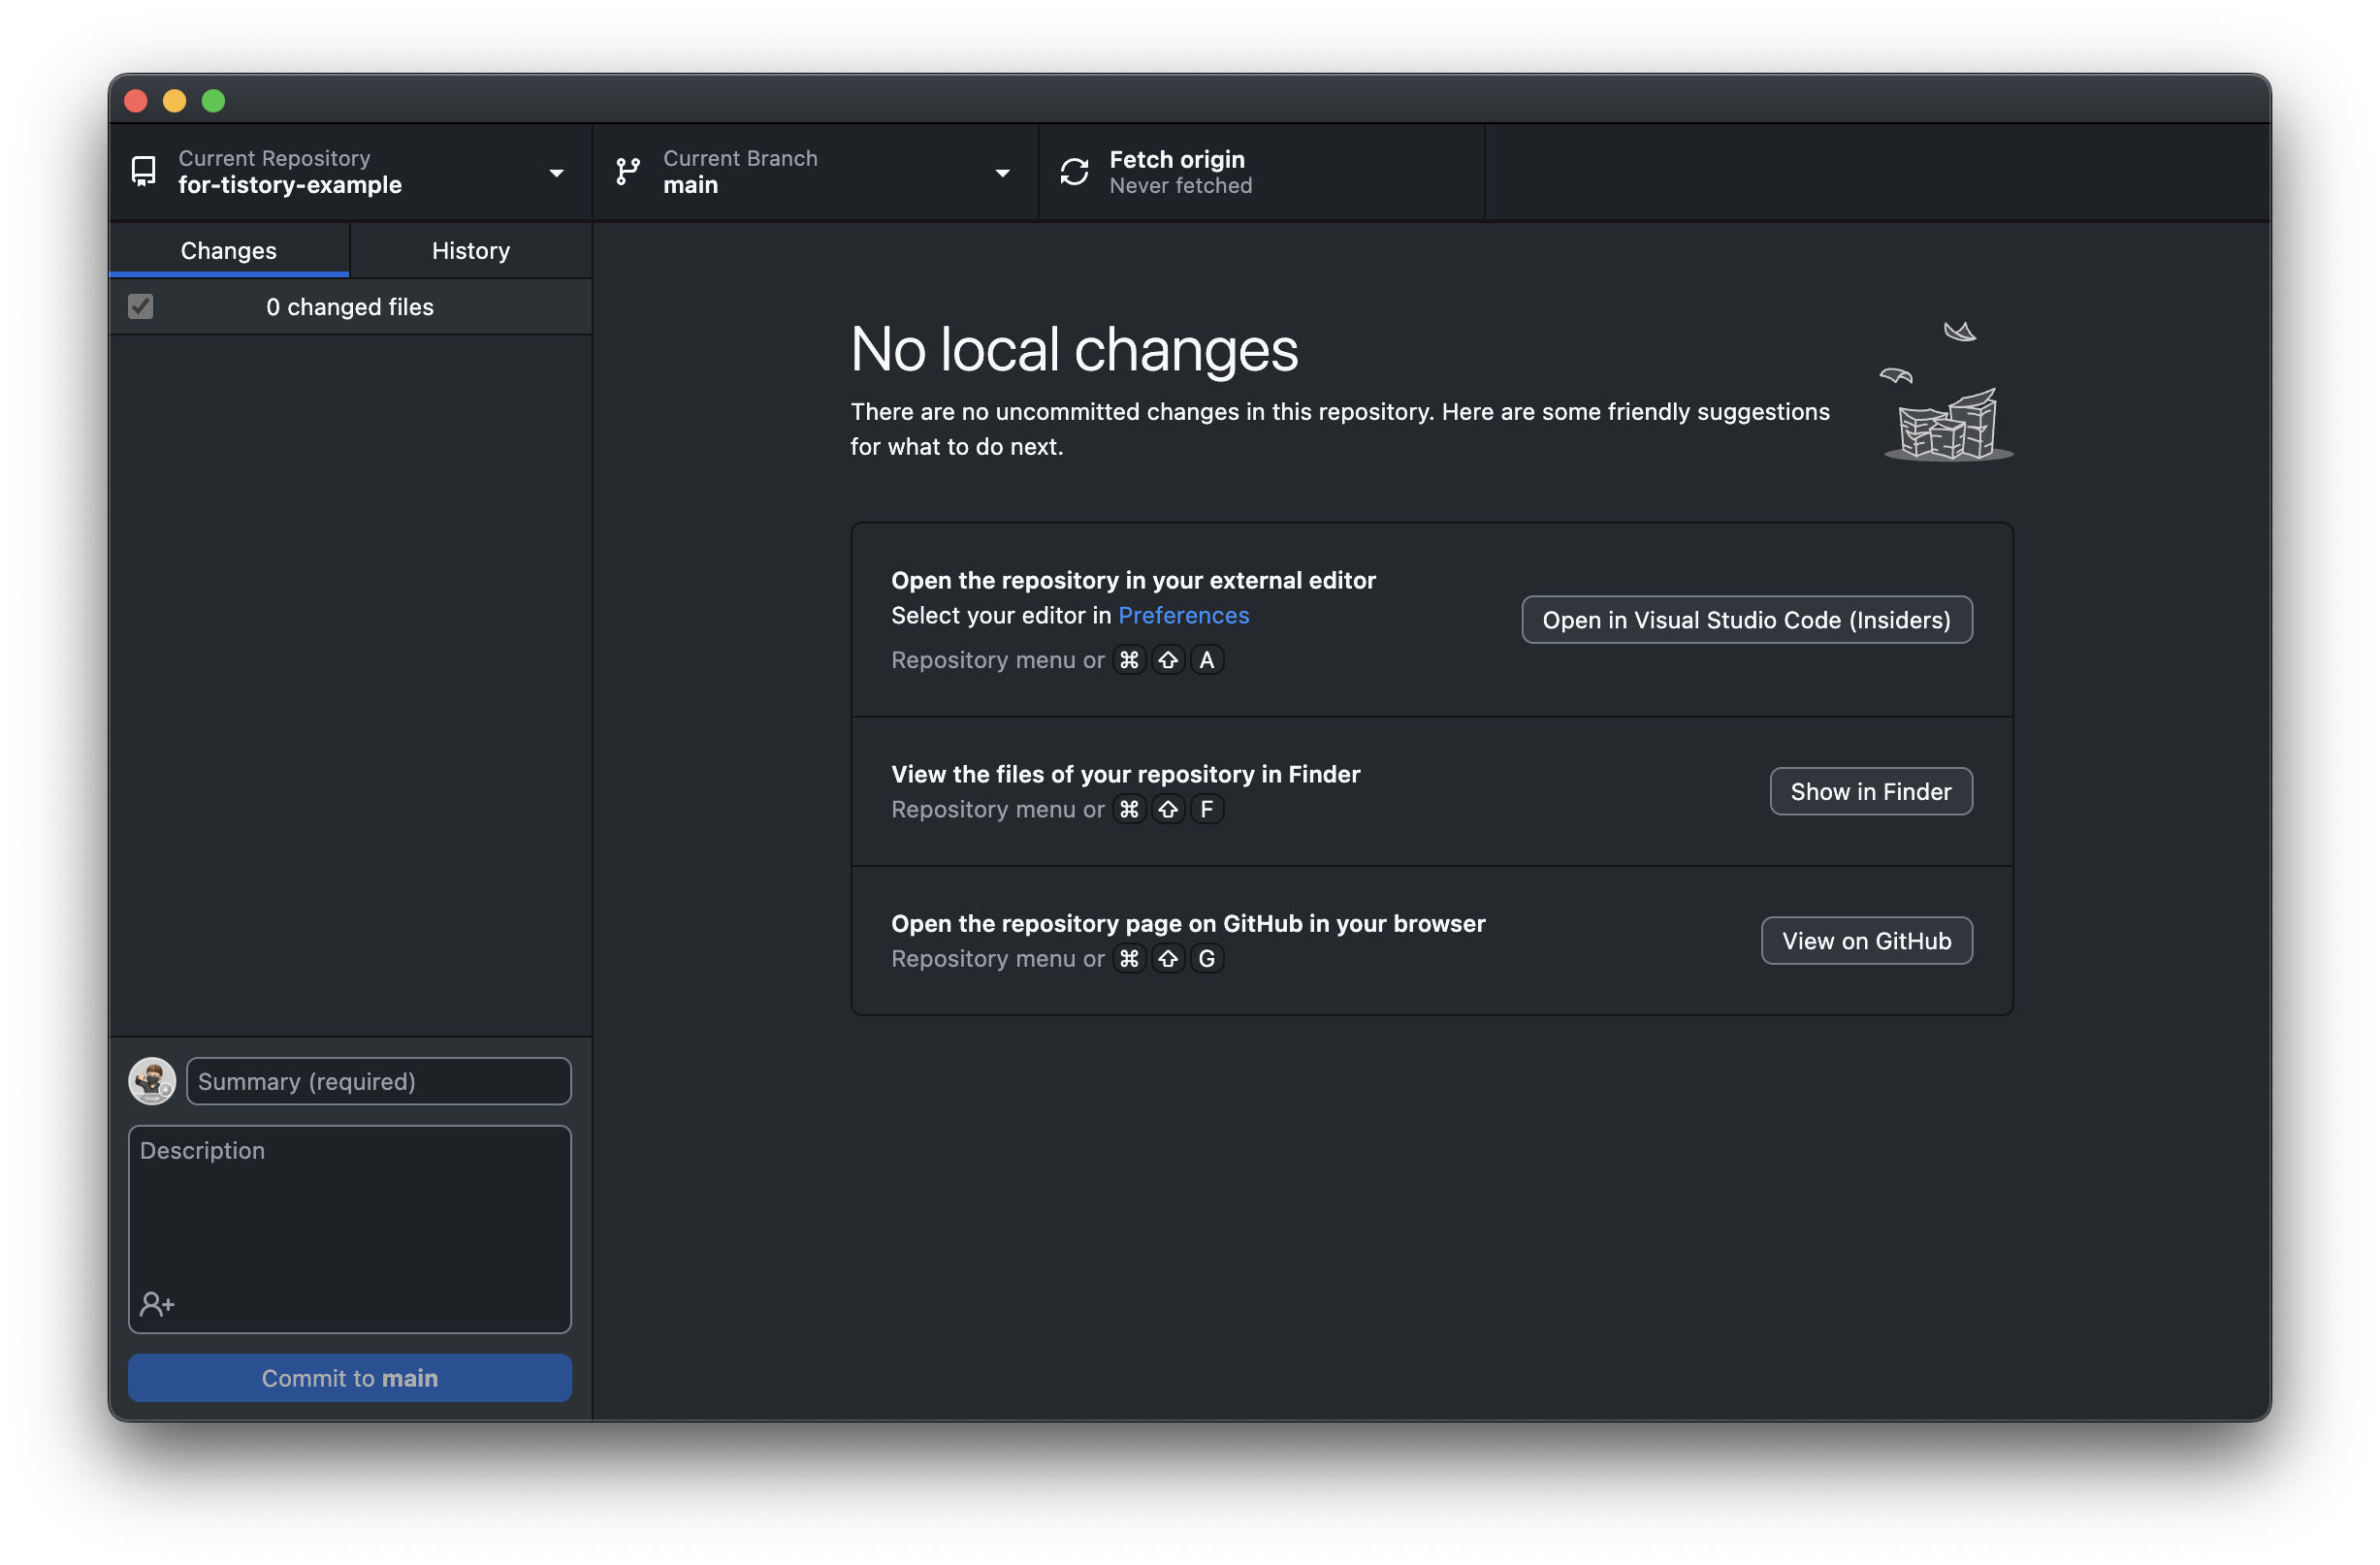Click the user avatar beside the Summary field
Viewport: 2380px width, 1565px height.
pos(152,1081)
